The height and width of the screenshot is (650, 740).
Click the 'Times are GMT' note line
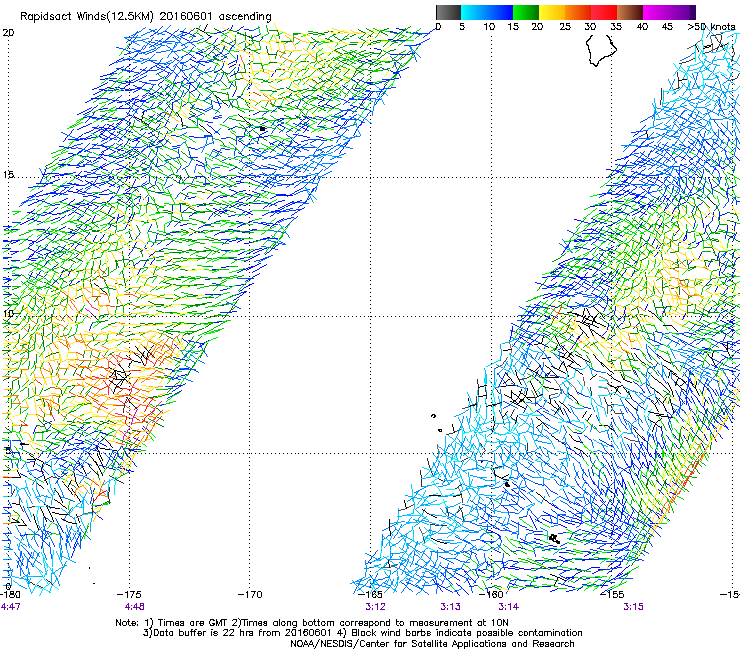tap(312, 623)
